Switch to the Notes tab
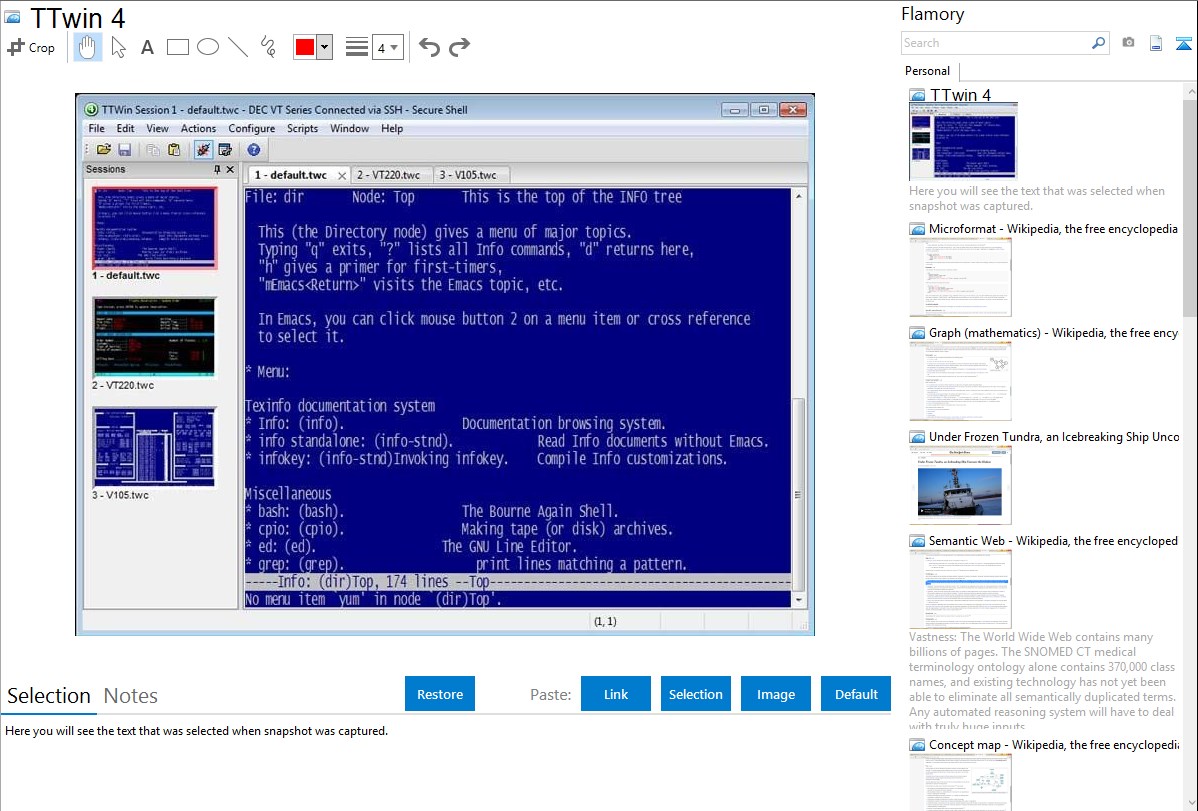 pos(130,696)
